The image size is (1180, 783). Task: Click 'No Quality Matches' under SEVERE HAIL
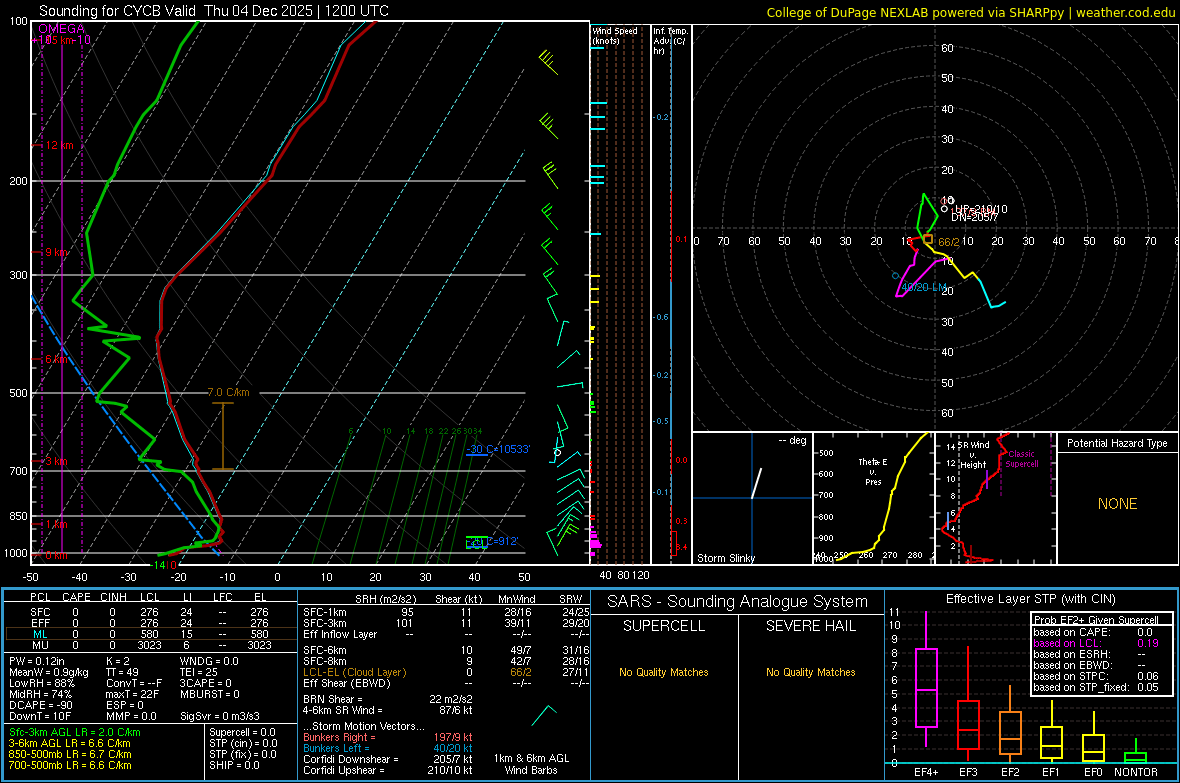810,672
